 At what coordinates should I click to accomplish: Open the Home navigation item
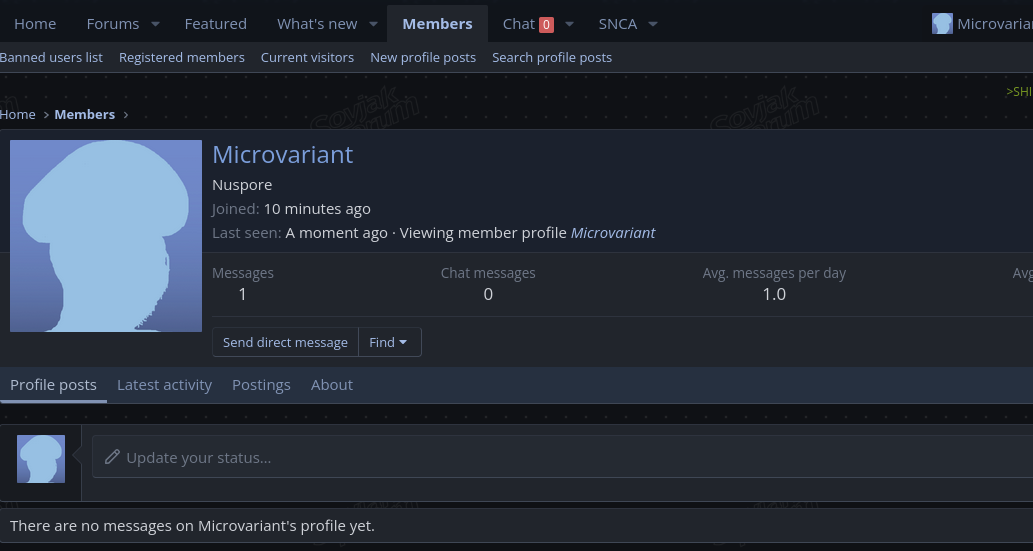click(x=35, y=24)
